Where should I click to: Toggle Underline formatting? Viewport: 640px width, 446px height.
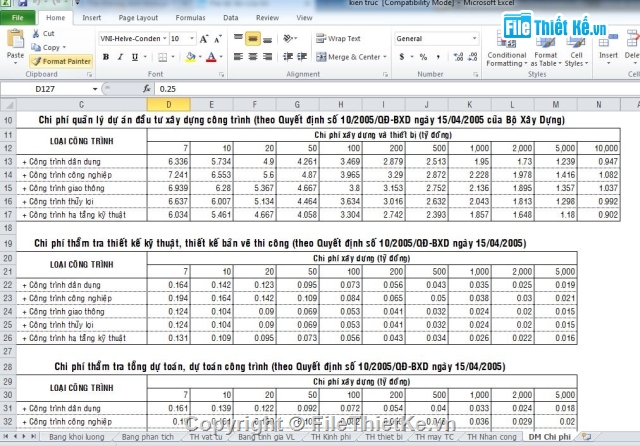click(x=135, y=57)
